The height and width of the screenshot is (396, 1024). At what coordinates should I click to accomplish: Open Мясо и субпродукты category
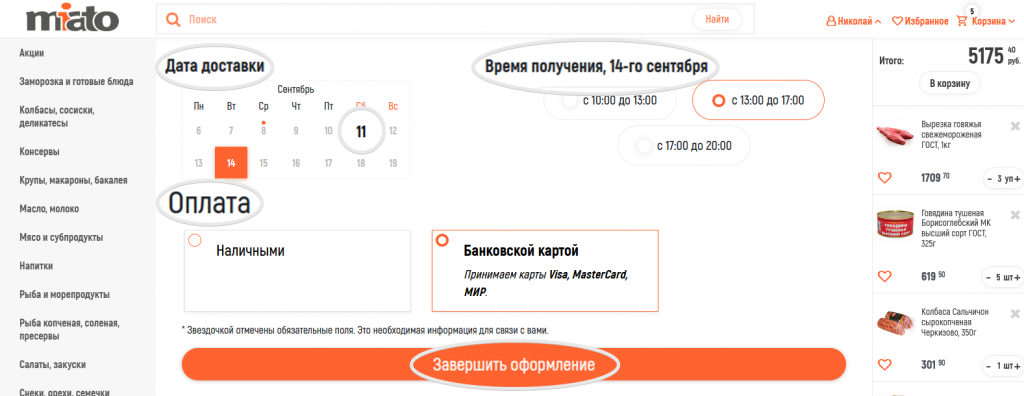coord(61,237)
